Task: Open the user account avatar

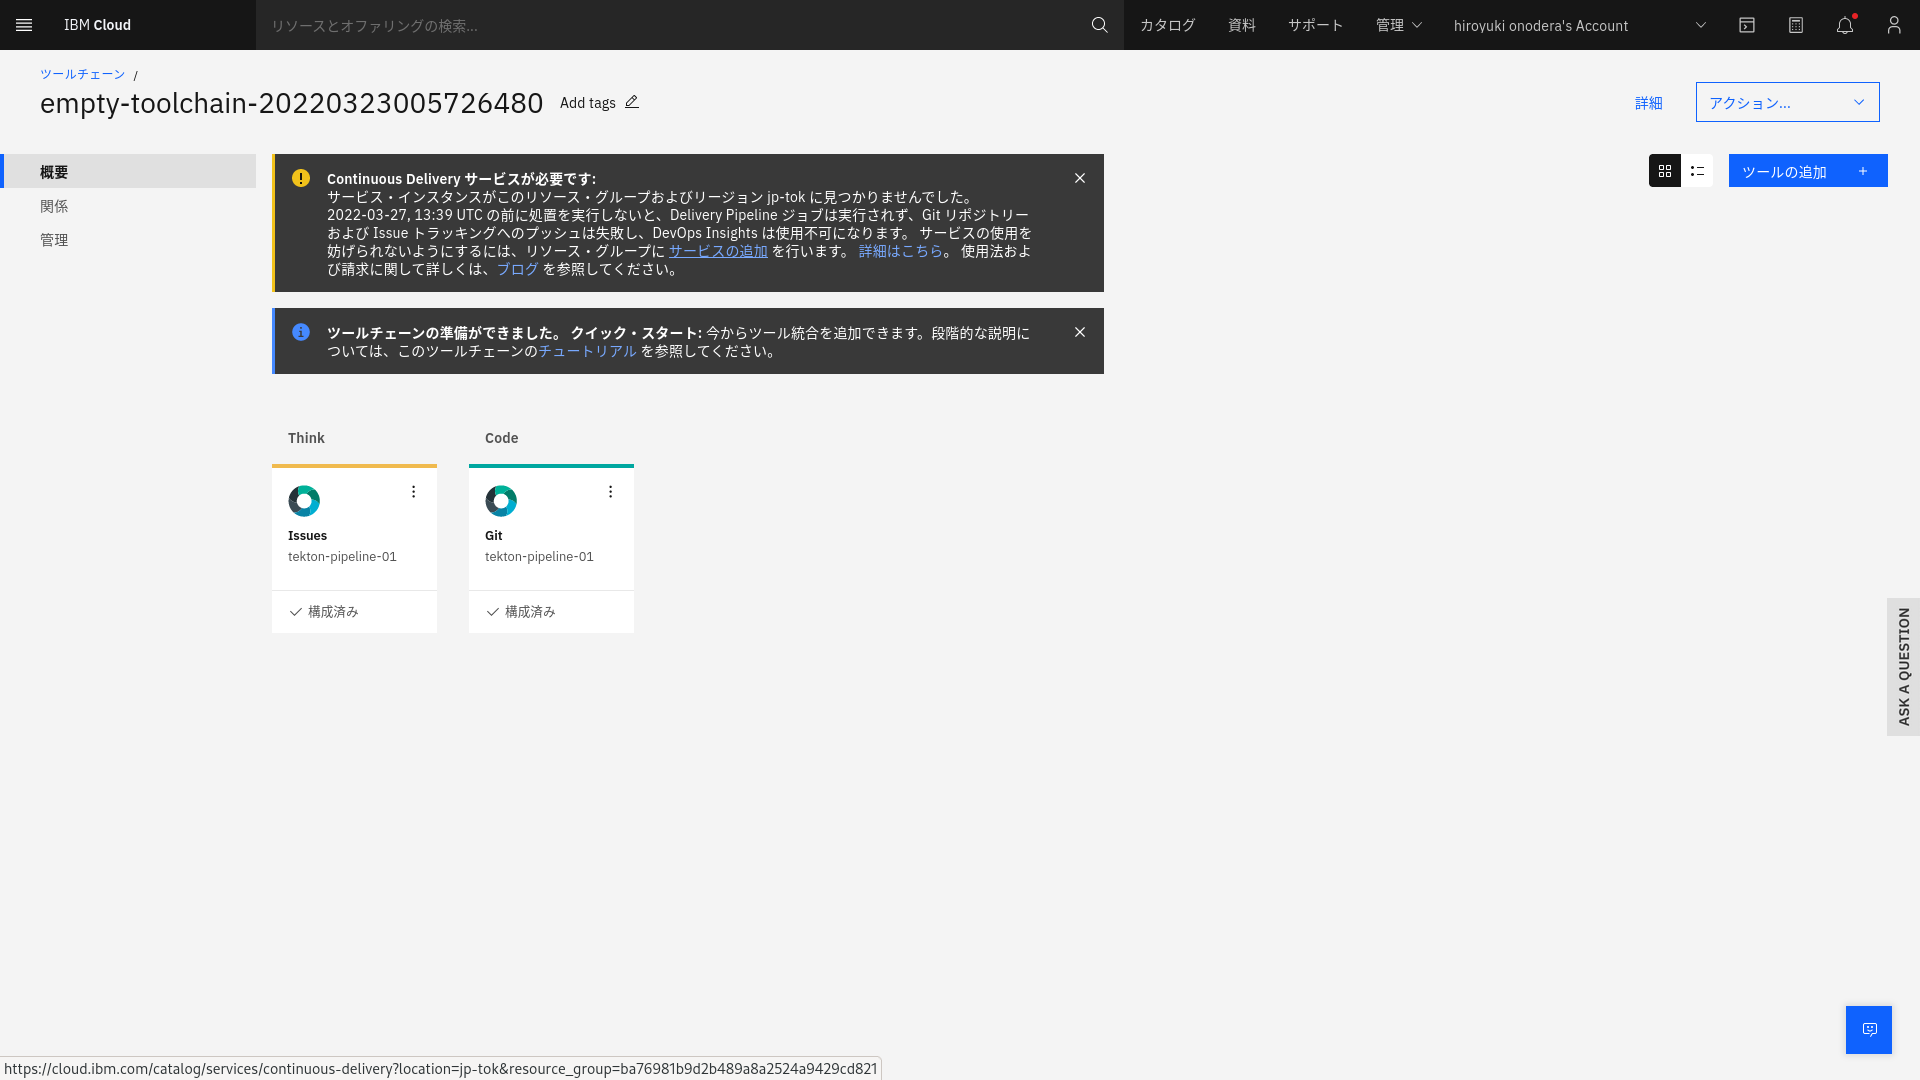Action: point(1893,25)
